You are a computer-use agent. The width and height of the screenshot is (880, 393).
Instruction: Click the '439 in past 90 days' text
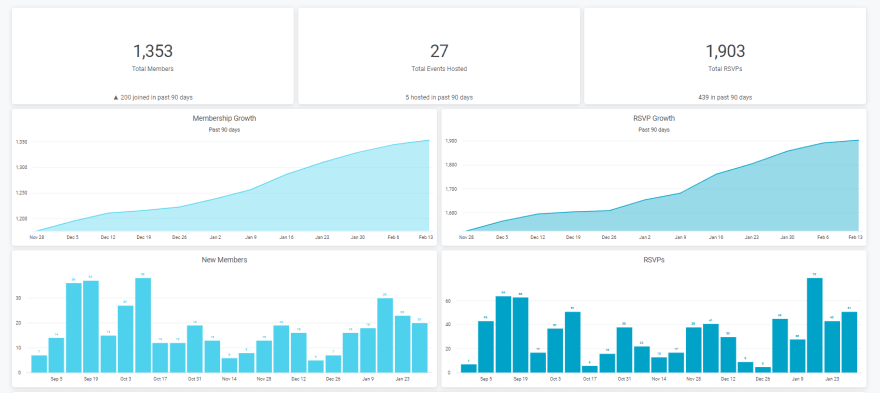tap(725, 98)
